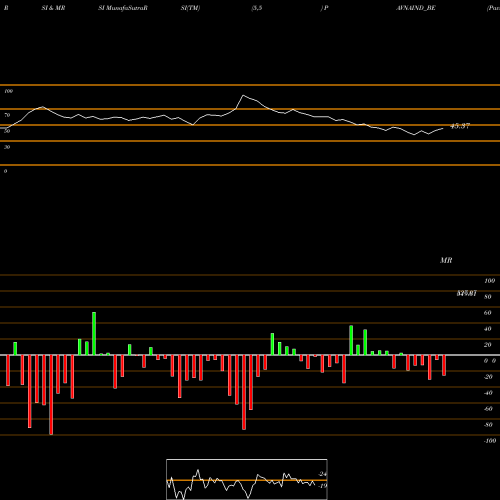
Task: Click the RSI axis label 30
Action: click(7, 147)
